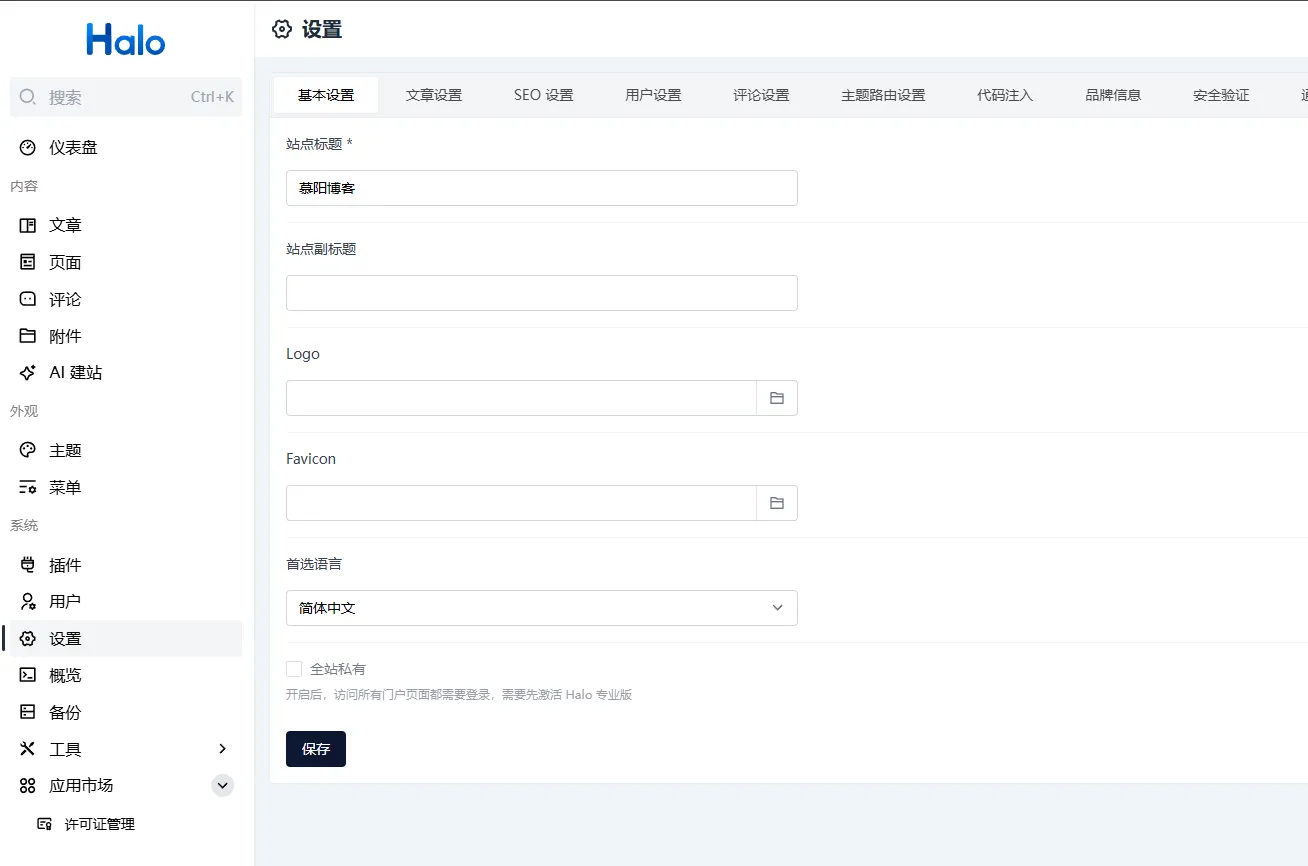Click the 插件 plug icon
The height and width of the screenshot is (866, 1308).
(x=28, y=565)
